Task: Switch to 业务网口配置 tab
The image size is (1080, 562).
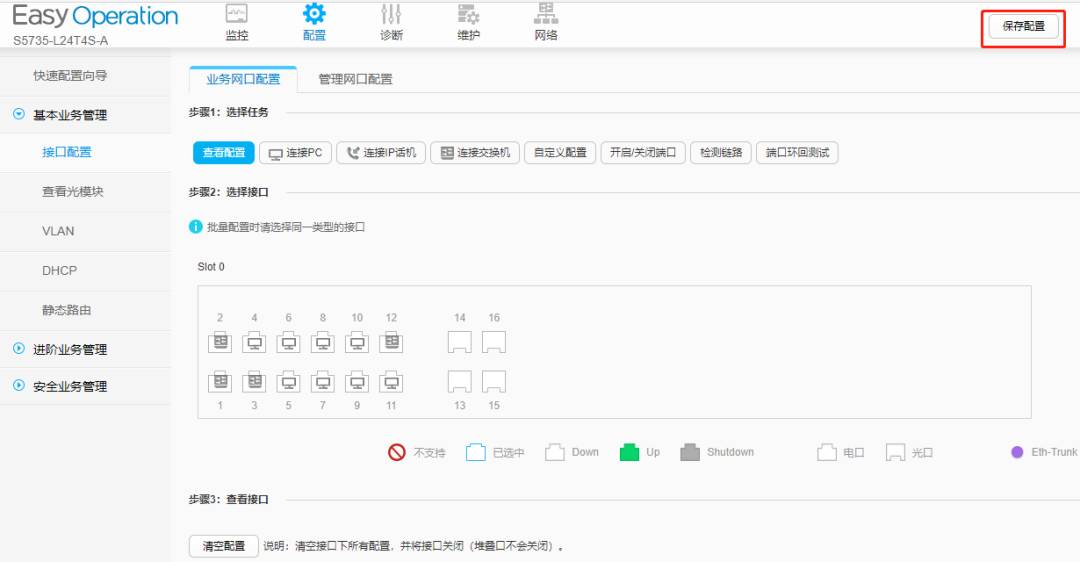Action: (x=243, y=79)
